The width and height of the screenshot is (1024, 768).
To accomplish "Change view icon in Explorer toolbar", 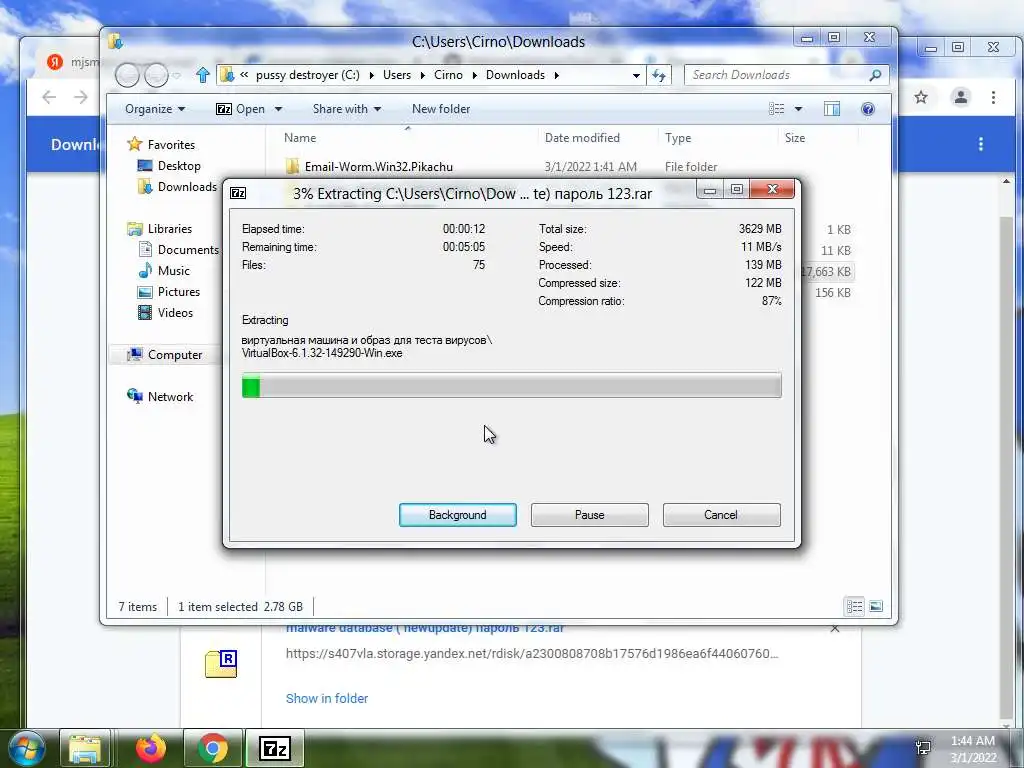I will (776, 109).
